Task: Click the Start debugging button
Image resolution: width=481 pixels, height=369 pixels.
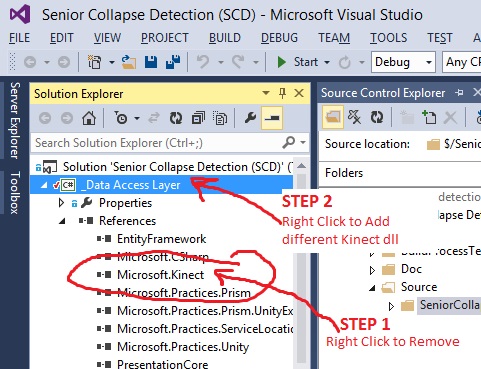Action: pos(298,62)
